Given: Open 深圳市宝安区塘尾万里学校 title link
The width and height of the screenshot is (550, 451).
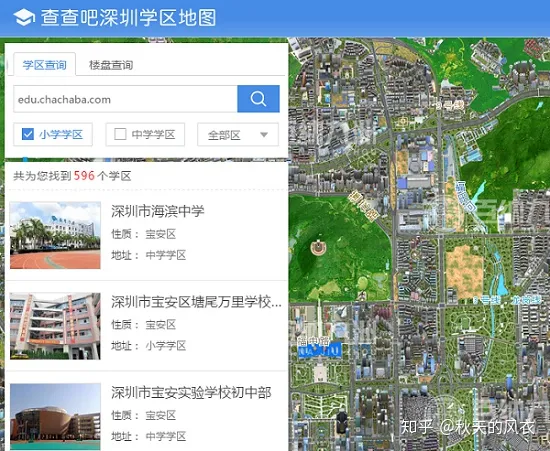Looking at the screenshot, I should point(196,302).
